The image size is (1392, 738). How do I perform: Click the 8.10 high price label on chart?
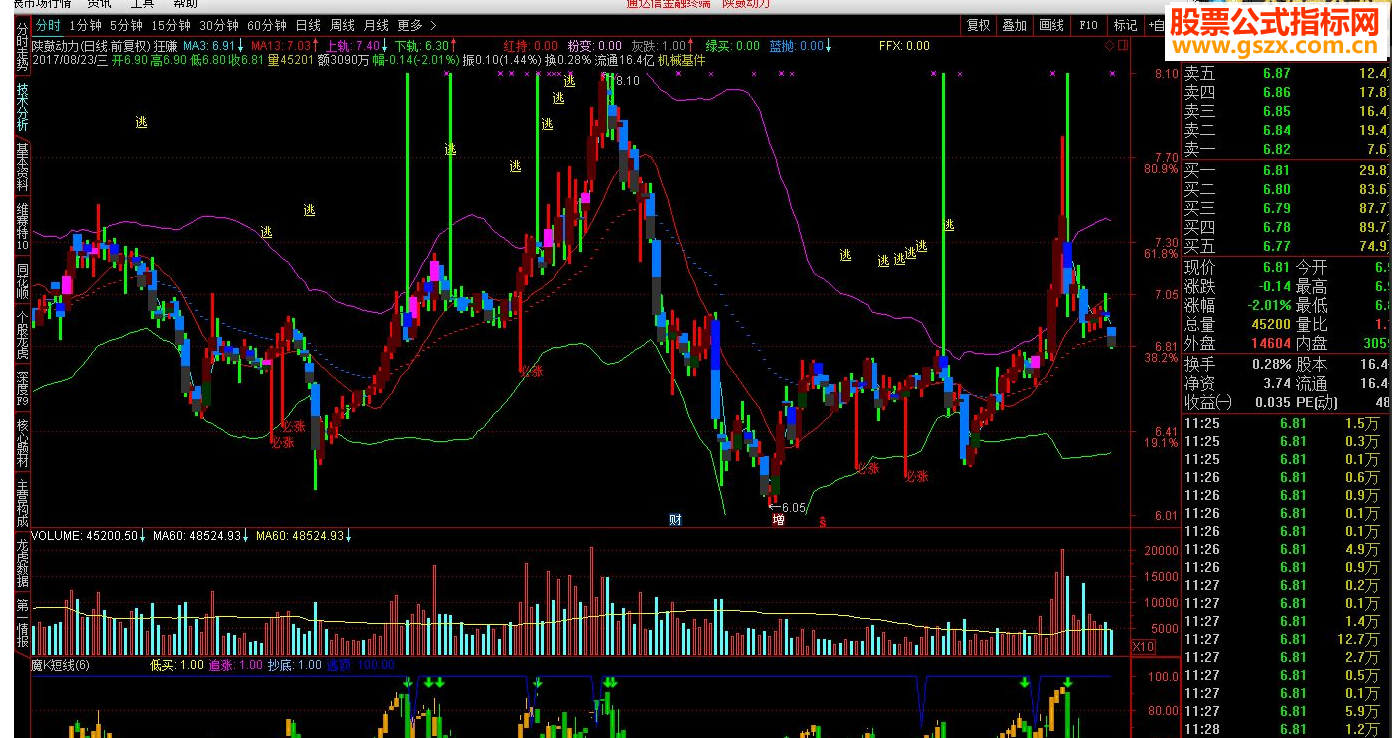[626, 81]
